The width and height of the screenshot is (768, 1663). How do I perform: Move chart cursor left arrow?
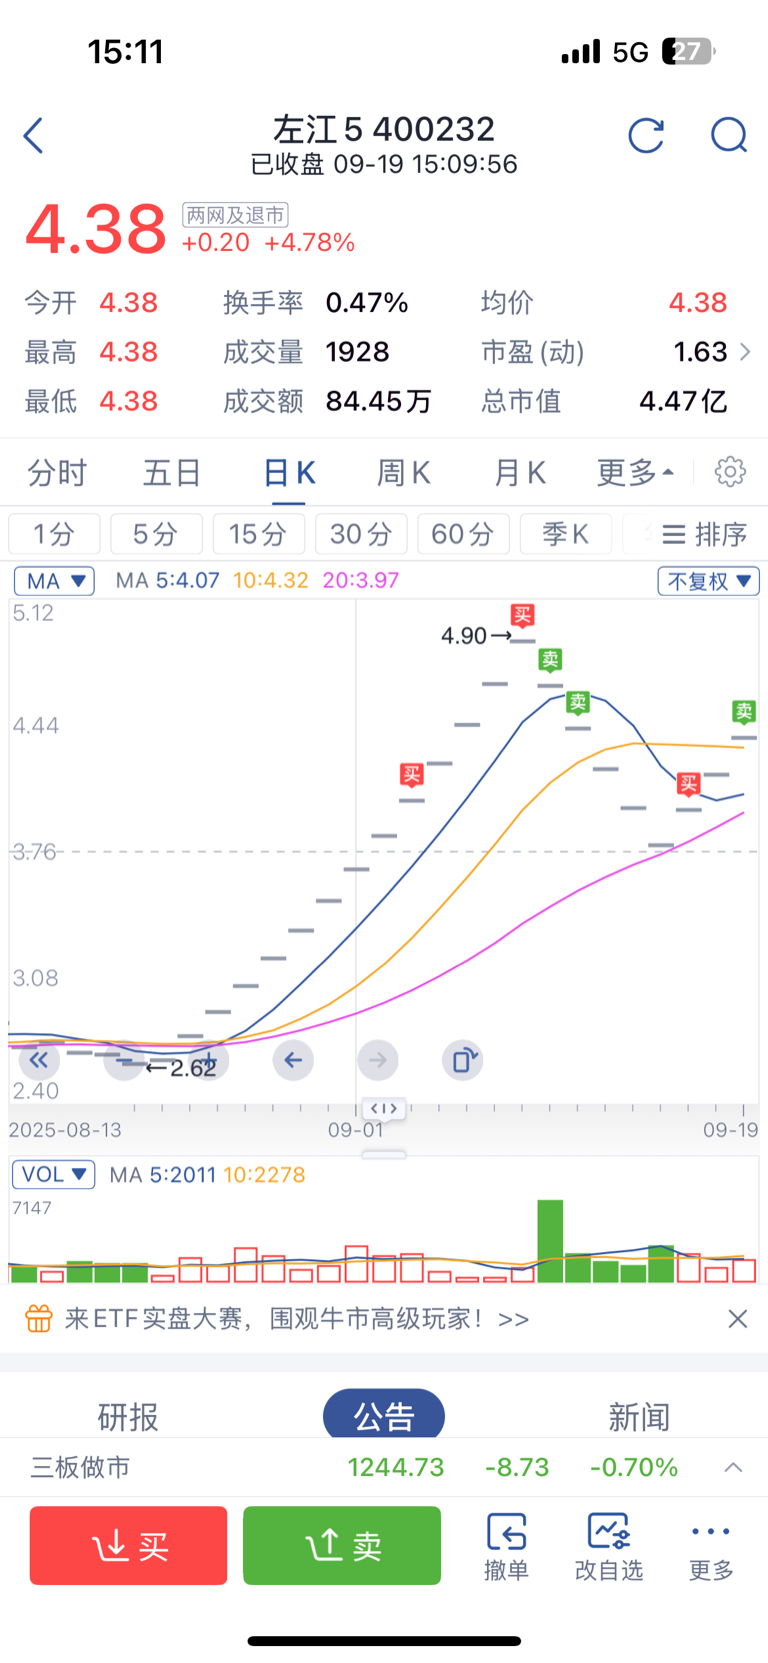click(293, 1060)
